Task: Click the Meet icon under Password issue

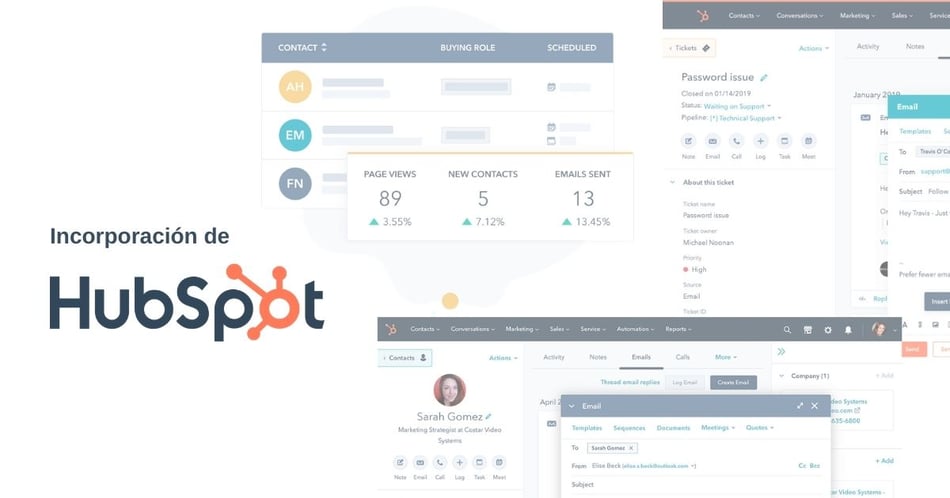Action: point(808,141)
